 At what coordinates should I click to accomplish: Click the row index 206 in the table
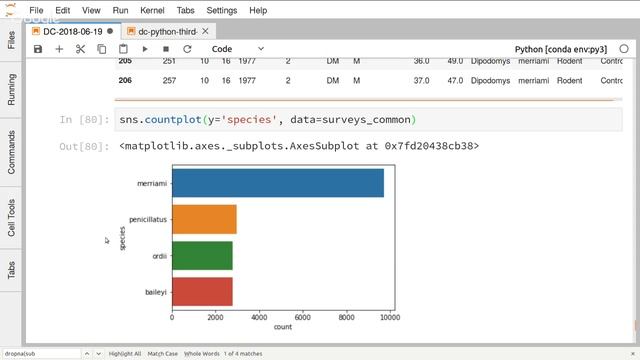125,80
